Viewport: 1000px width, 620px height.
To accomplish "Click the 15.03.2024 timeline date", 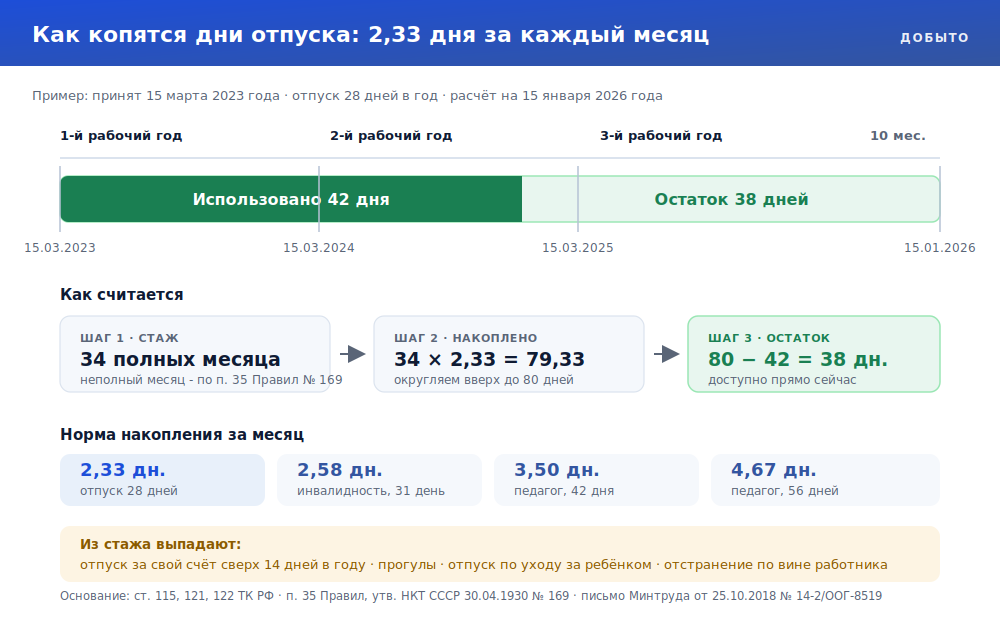I will coord(319,247).
